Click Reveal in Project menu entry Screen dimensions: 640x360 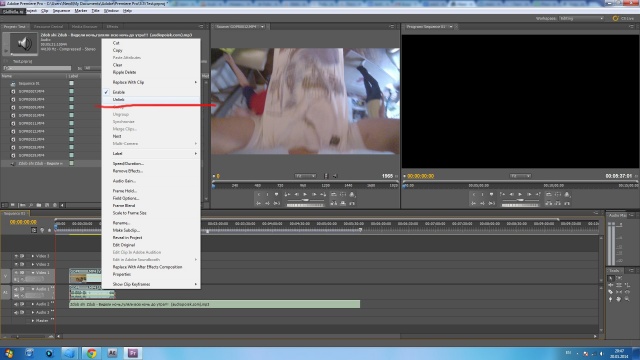click(151, 238)
